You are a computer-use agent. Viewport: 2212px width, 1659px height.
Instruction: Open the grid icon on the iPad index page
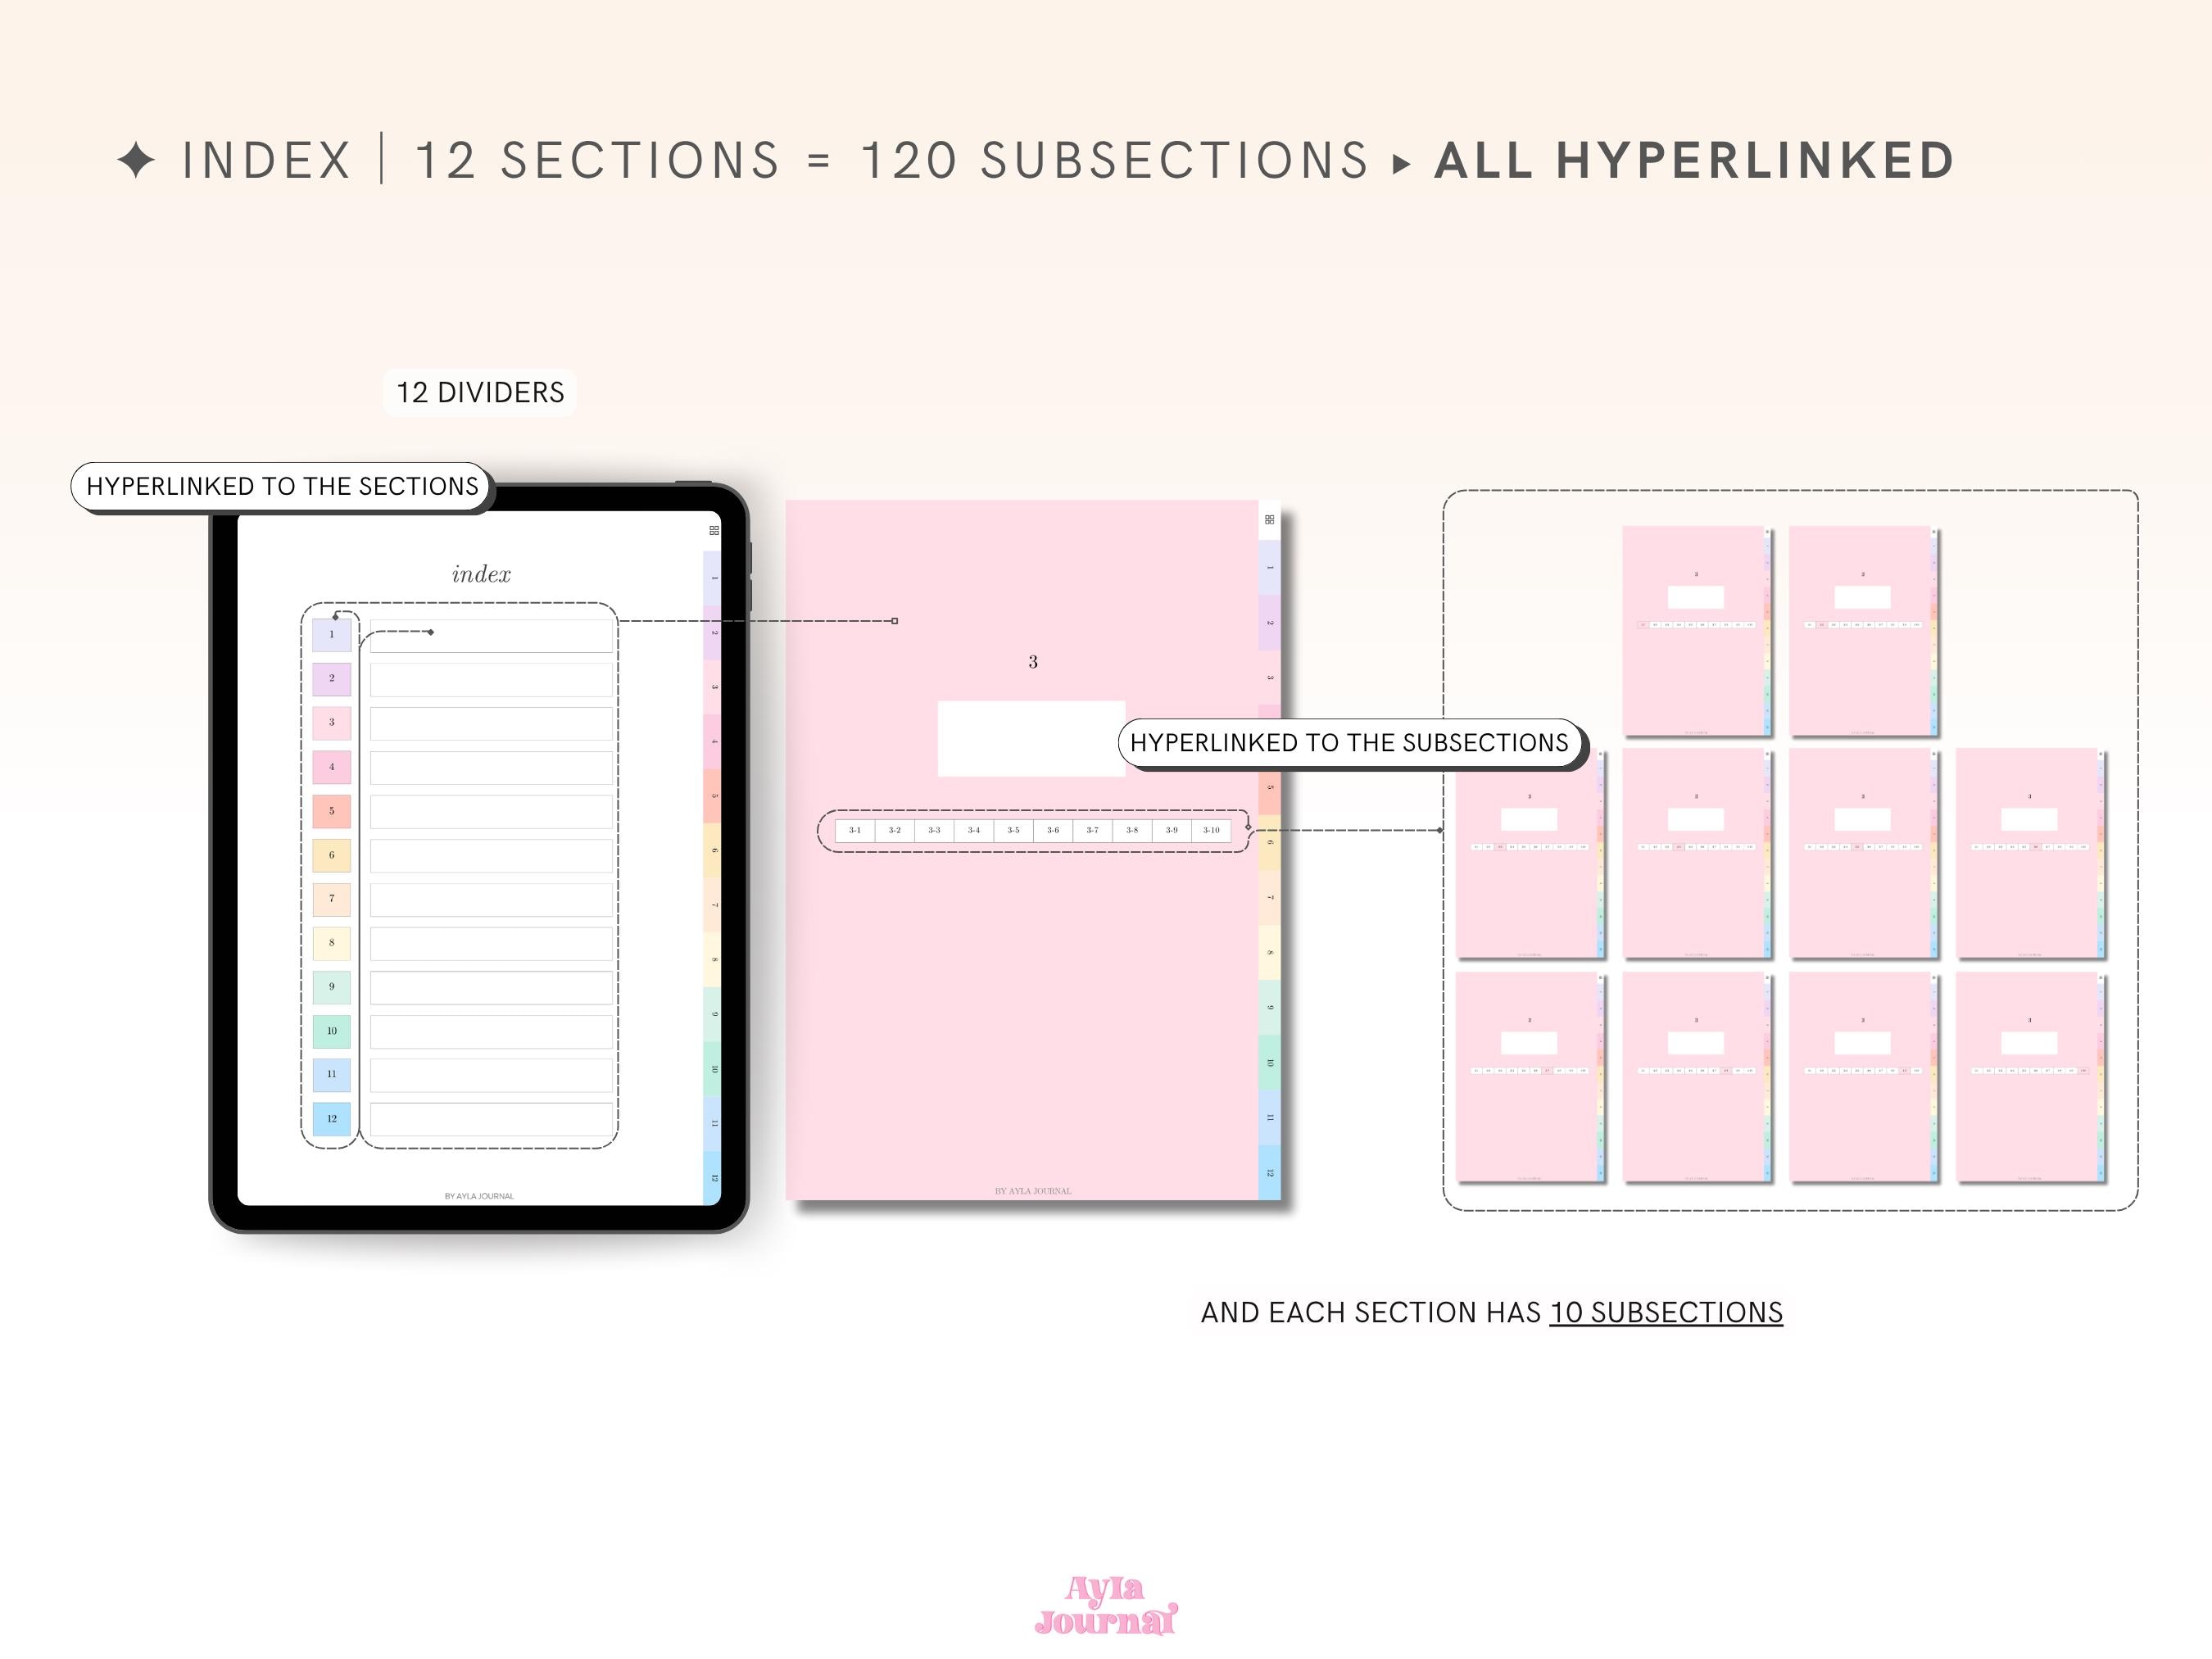(714, 530)
